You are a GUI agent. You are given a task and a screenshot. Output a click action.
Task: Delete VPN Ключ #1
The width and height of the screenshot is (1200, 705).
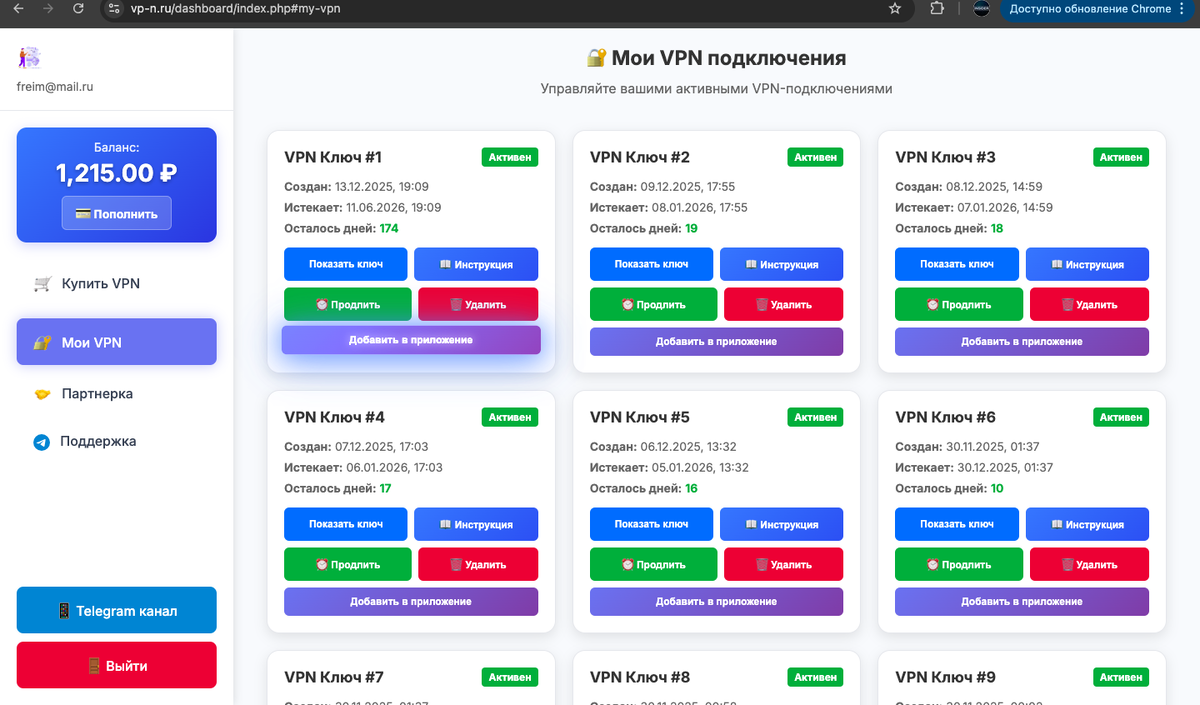(478, 304)
